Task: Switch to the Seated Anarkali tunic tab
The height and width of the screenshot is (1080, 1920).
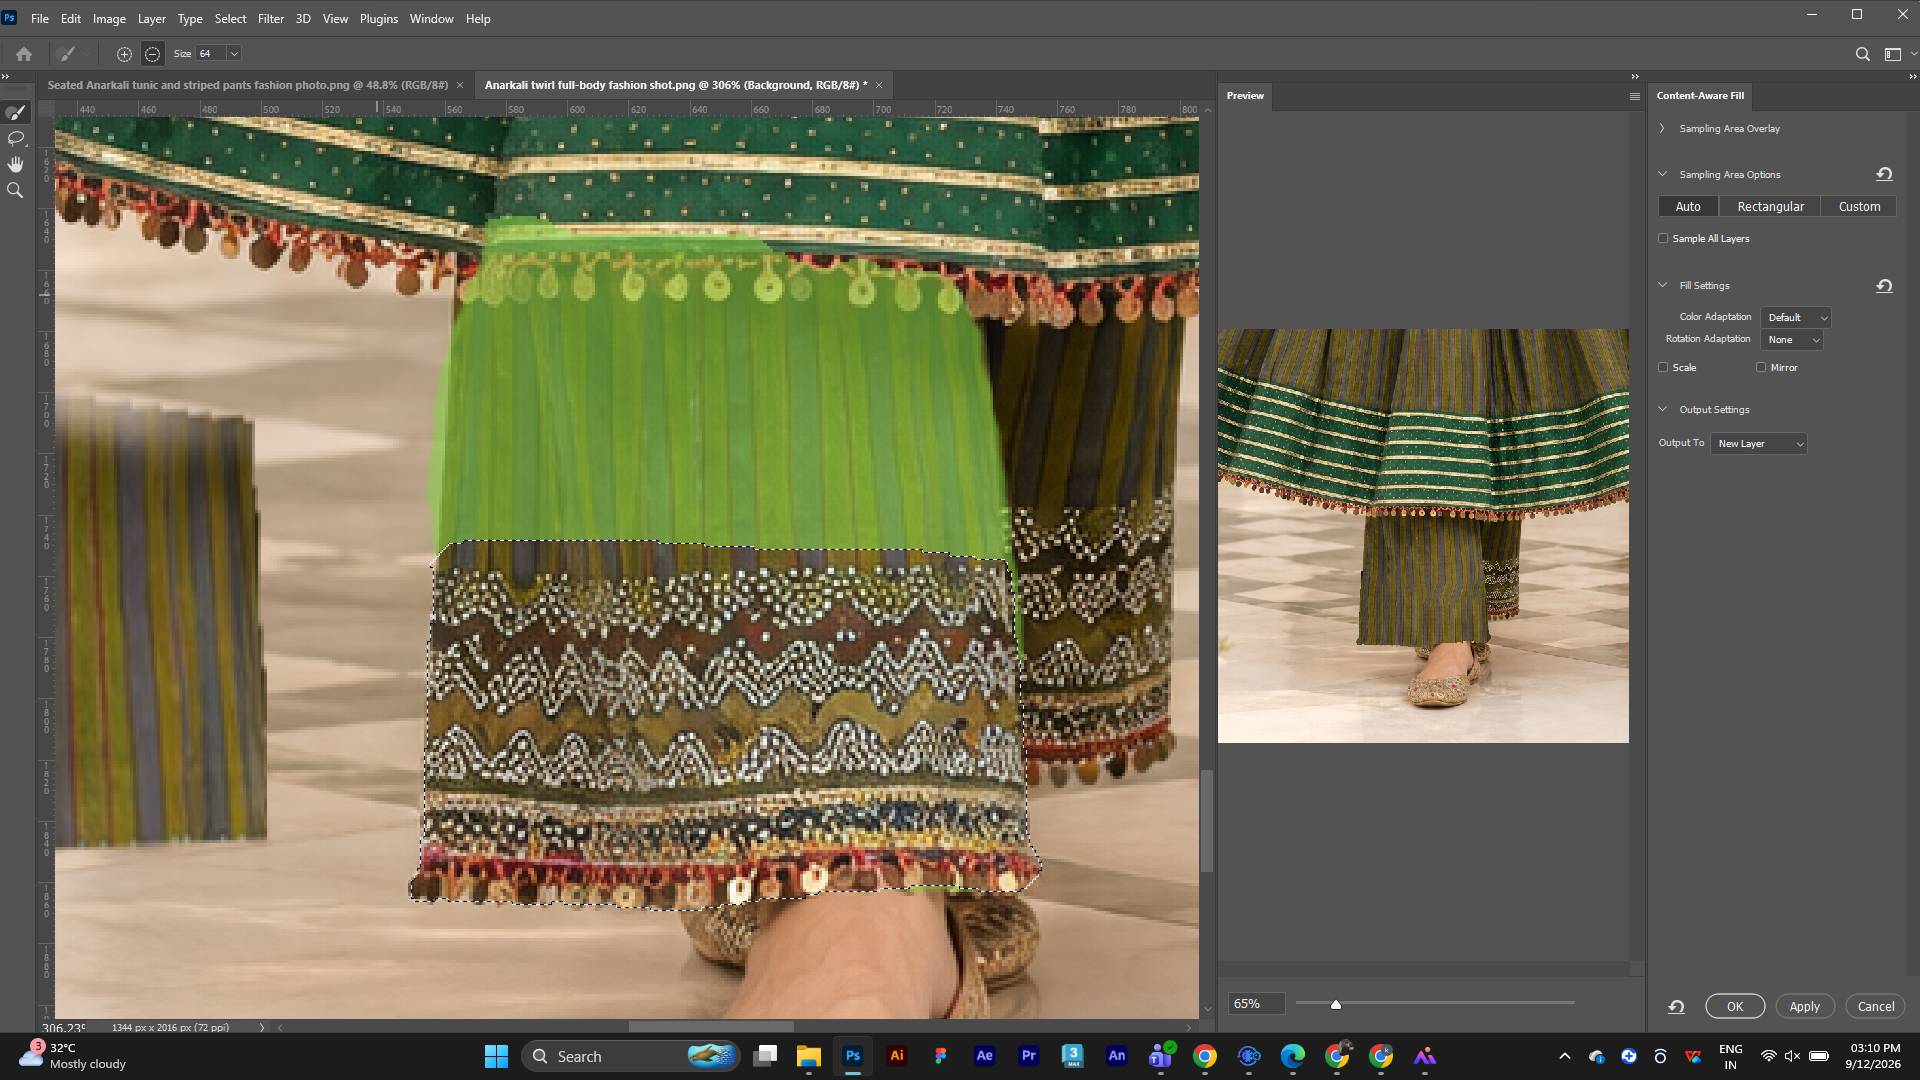Action: (247, 85)
